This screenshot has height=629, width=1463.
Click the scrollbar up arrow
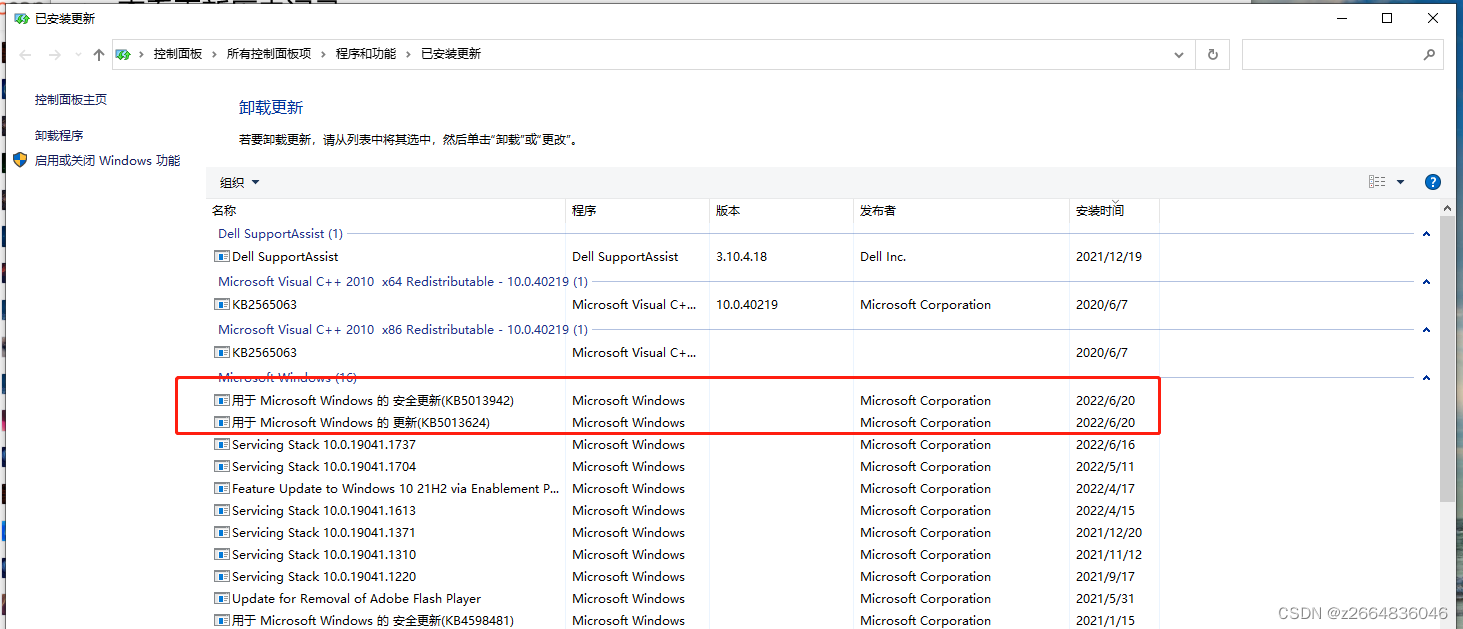pyautogui.click(x=1447, y=207)
